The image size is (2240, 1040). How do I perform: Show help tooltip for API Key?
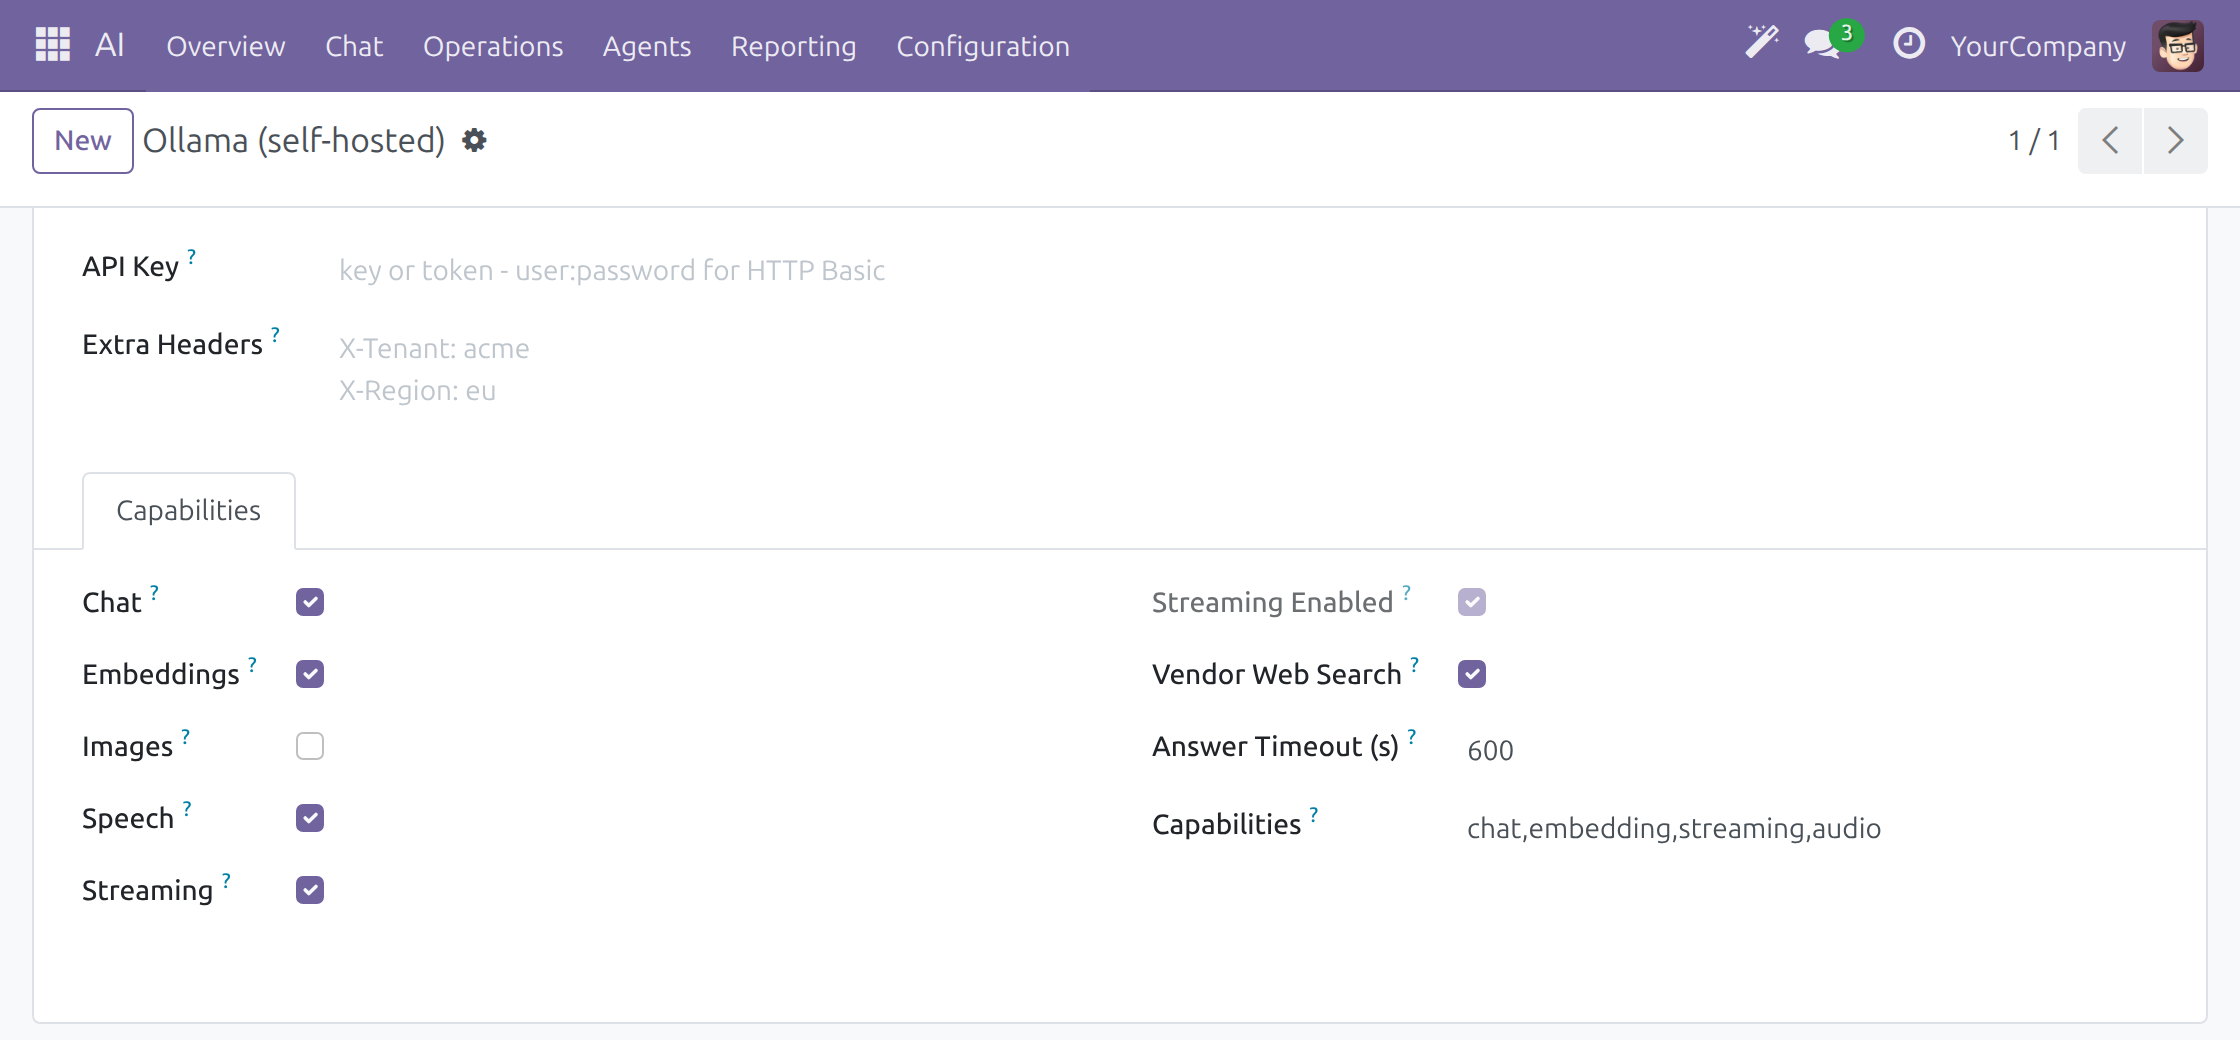tap(191, 256)
